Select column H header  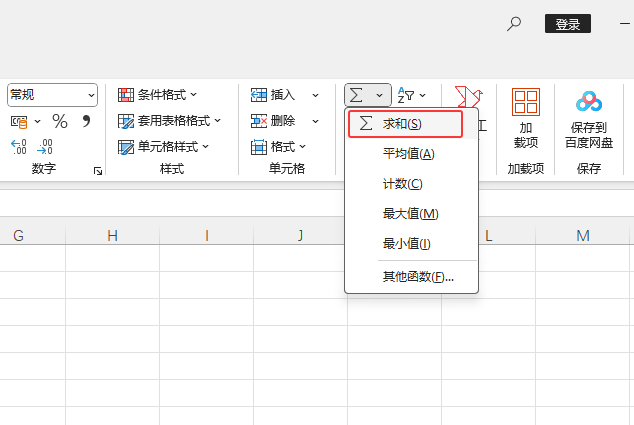[x=112, y=236]
